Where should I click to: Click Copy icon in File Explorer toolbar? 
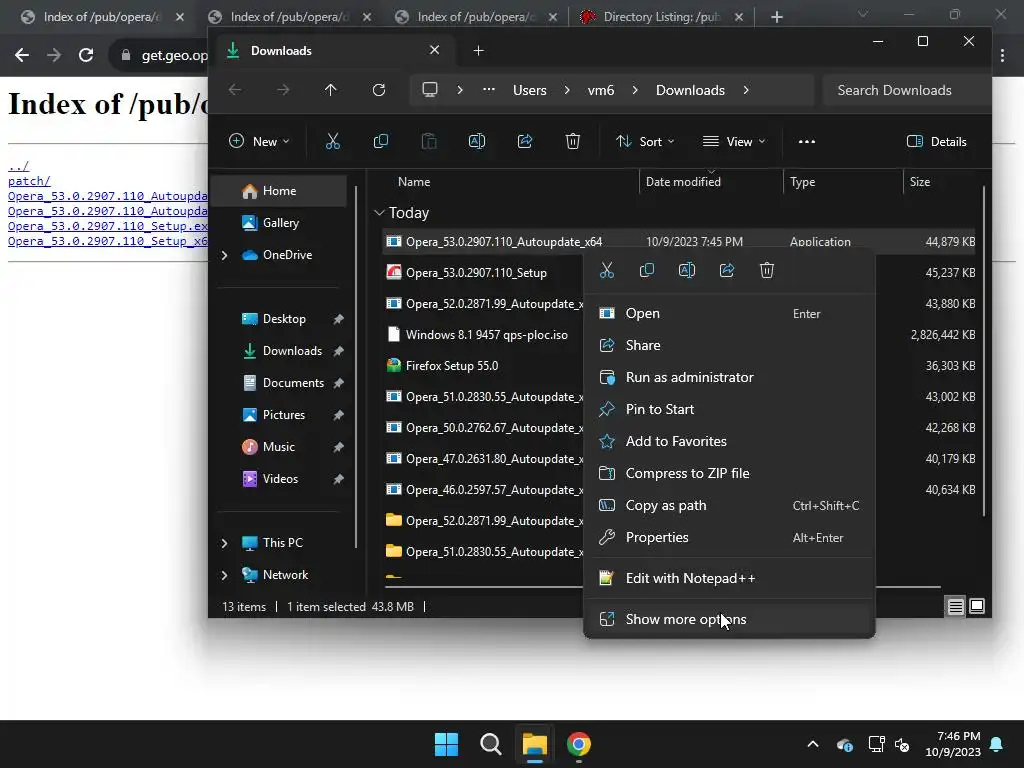point(381,142)
